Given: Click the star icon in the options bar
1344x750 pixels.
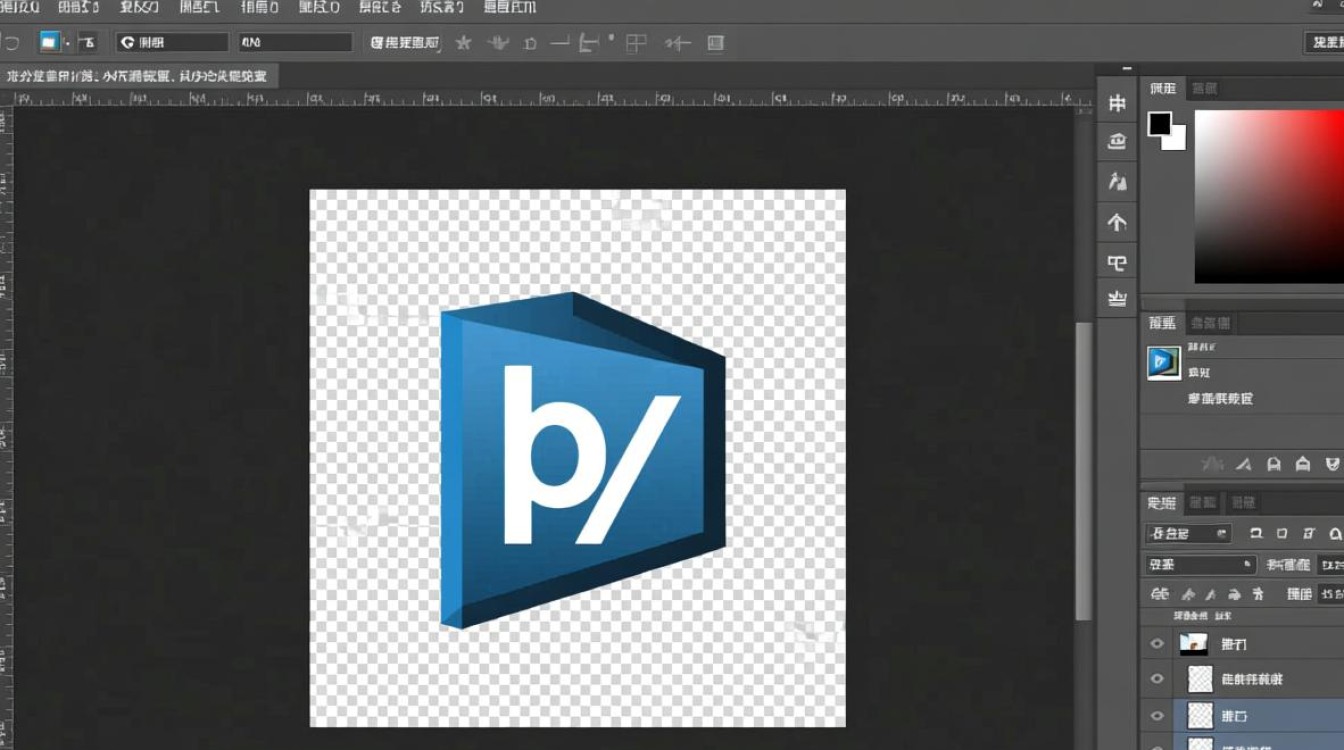Looking at the screenshot, I should tap(463, 43).
